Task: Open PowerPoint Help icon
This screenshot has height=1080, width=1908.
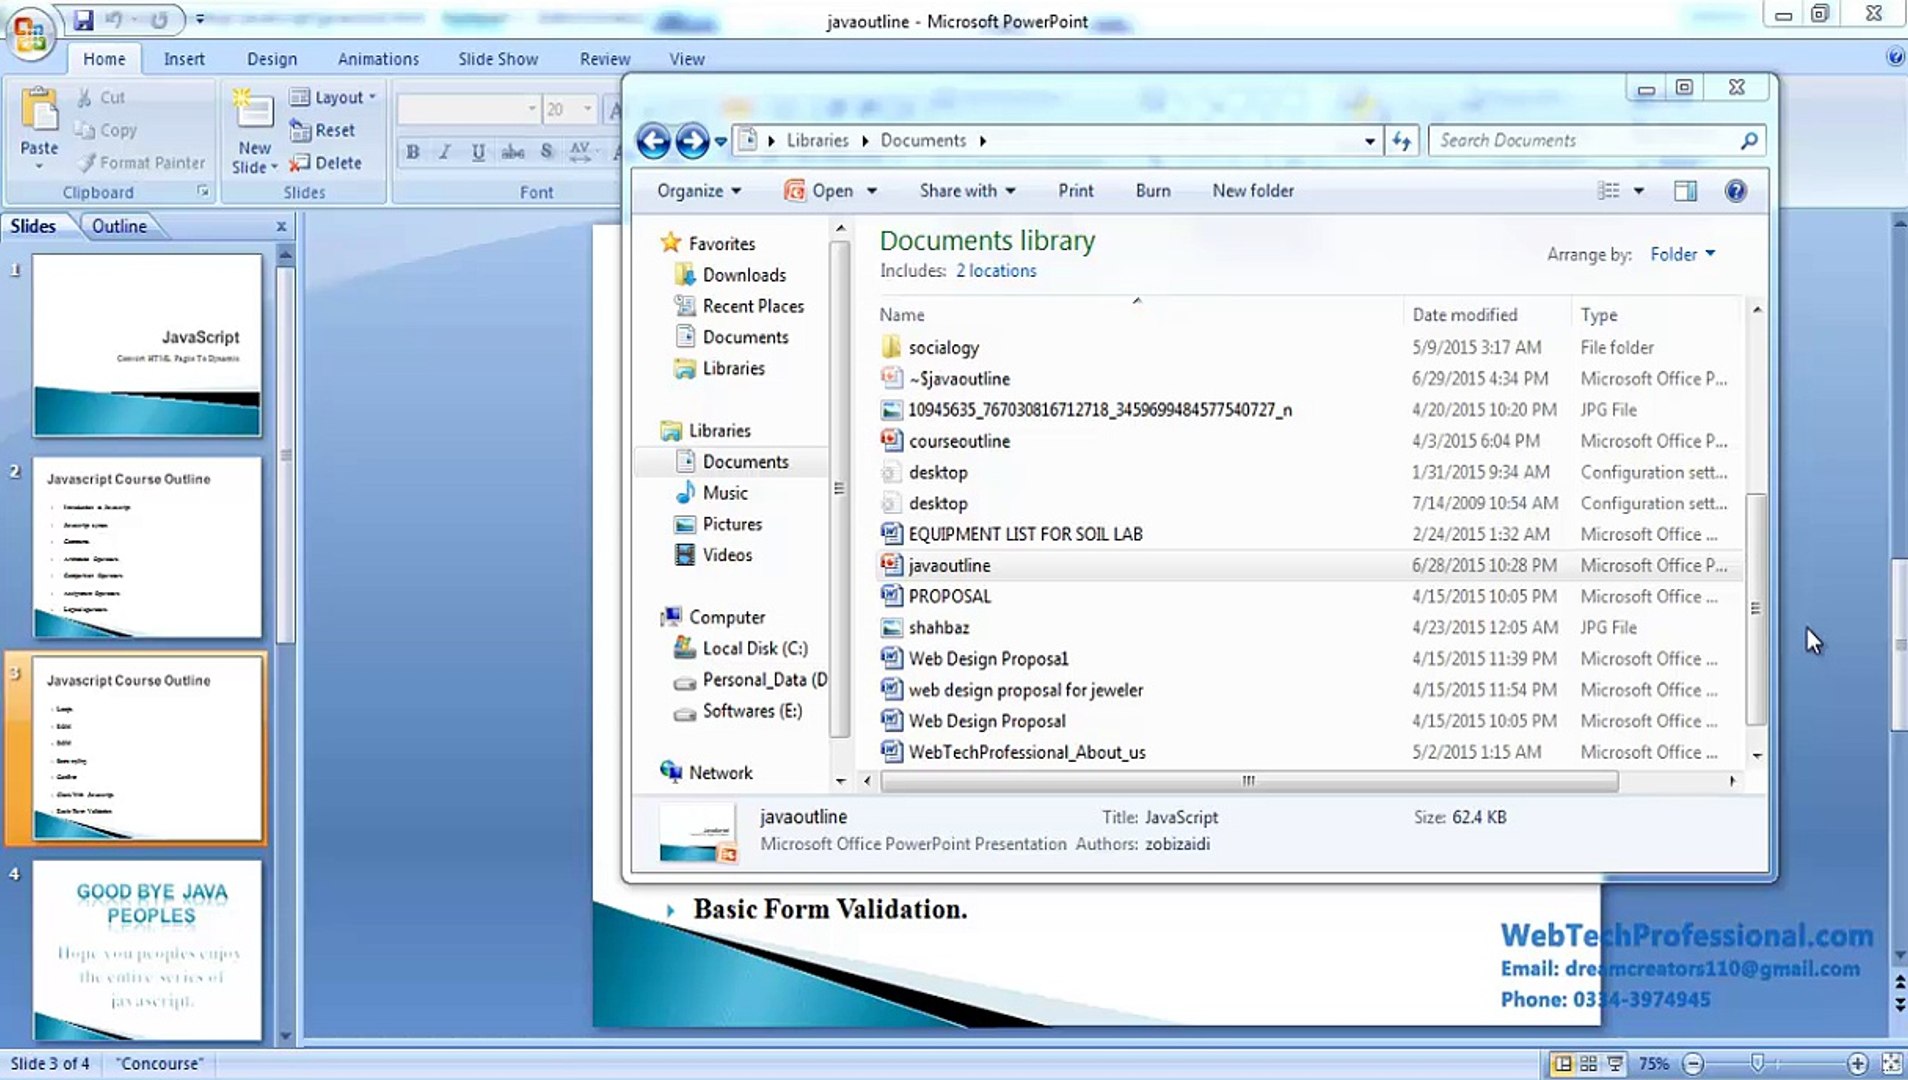Action: 1895,57
